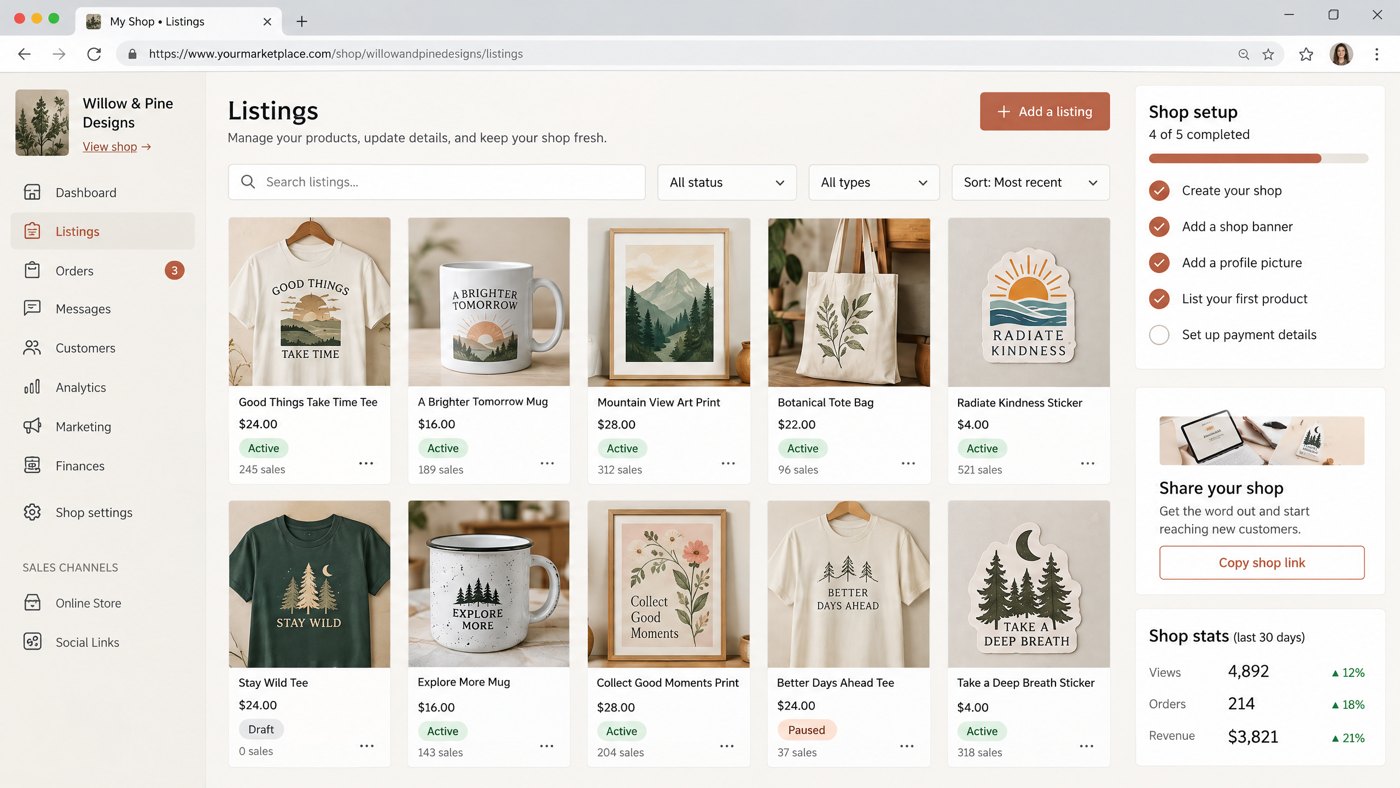The image size is (1400, 788).
Task: Click the Online Store icon
Action: coord(32,603)
